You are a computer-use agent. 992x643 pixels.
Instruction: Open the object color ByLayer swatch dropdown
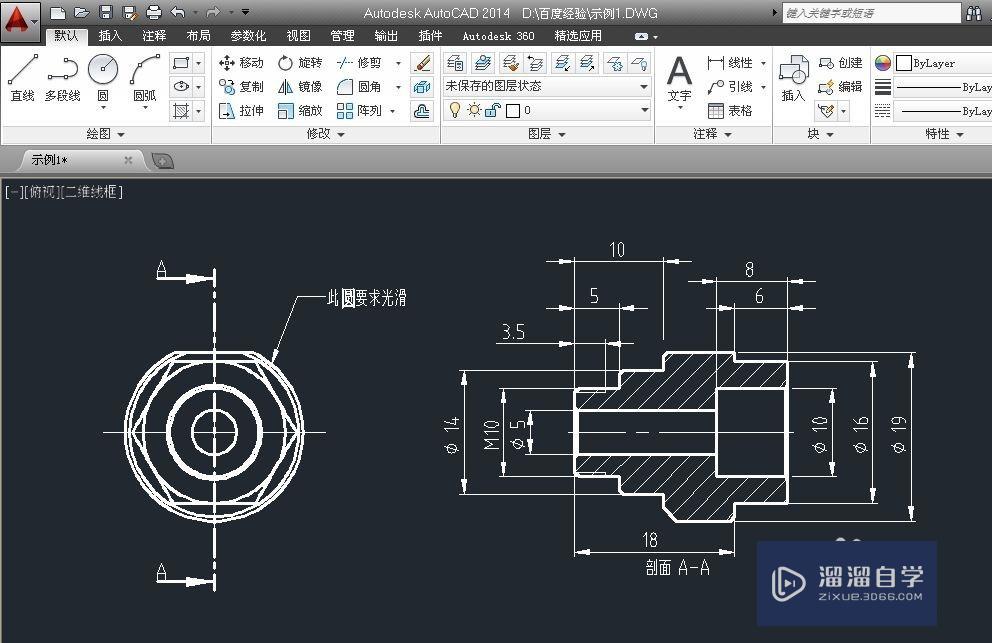point(943,63)
